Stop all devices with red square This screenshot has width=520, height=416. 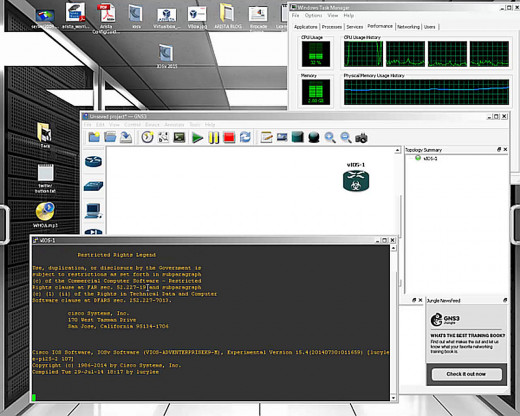click(229, 137)
